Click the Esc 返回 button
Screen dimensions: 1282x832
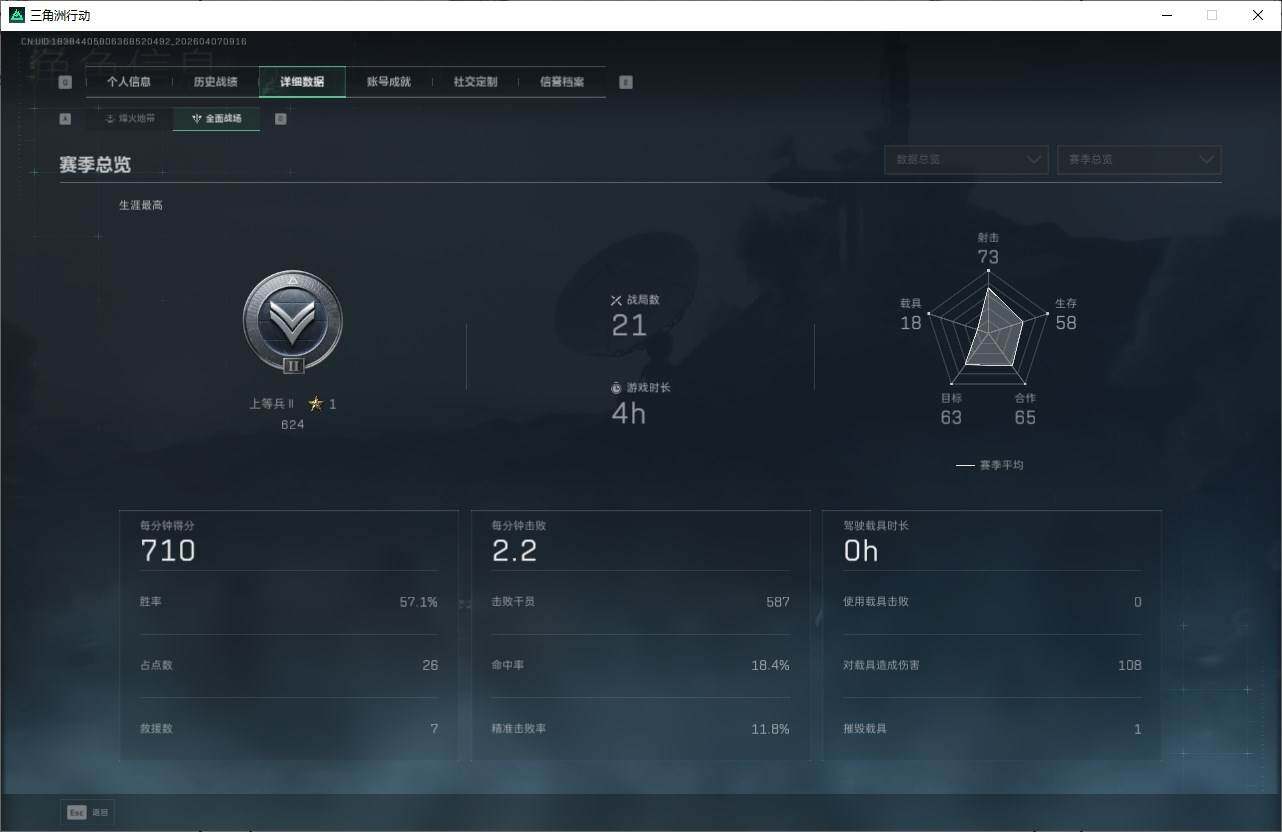tap(88, 813)
